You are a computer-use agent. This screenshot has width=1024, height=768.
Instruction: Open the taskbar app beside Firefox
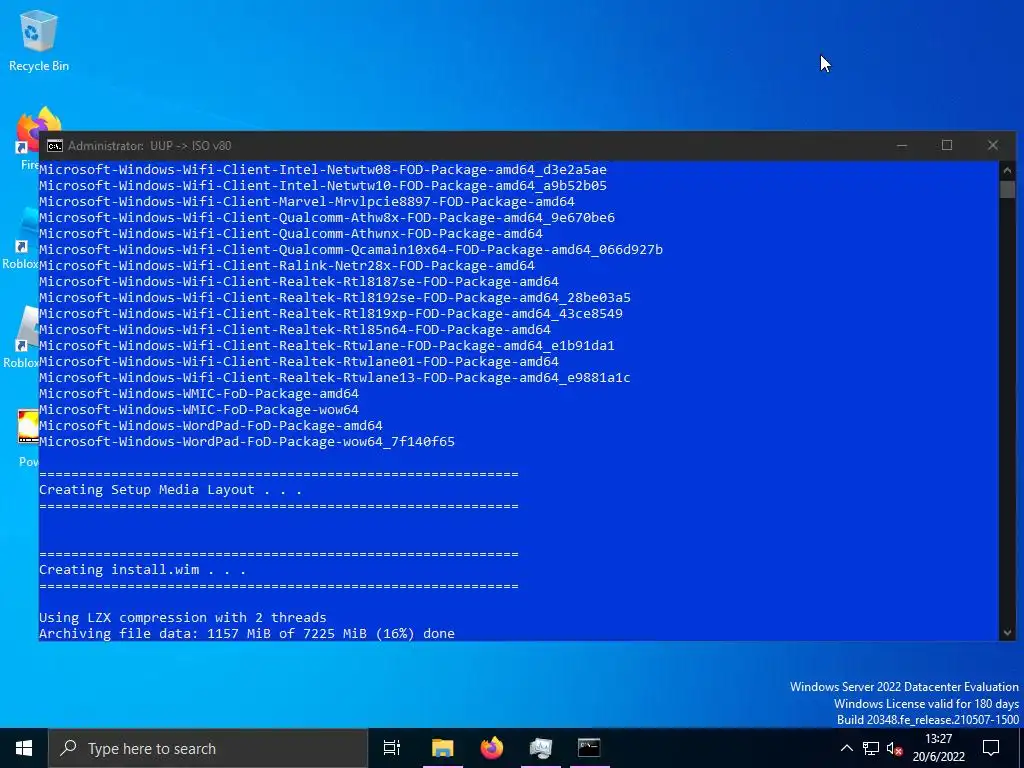pos(541,748)
